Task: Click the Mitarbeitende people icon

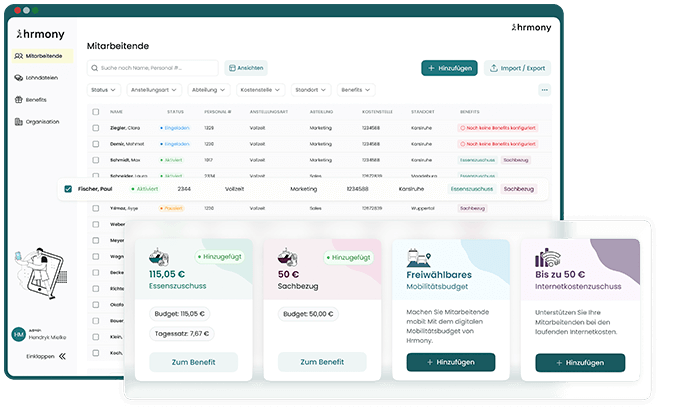Action: pyautogui.click(x=18, y=56)
